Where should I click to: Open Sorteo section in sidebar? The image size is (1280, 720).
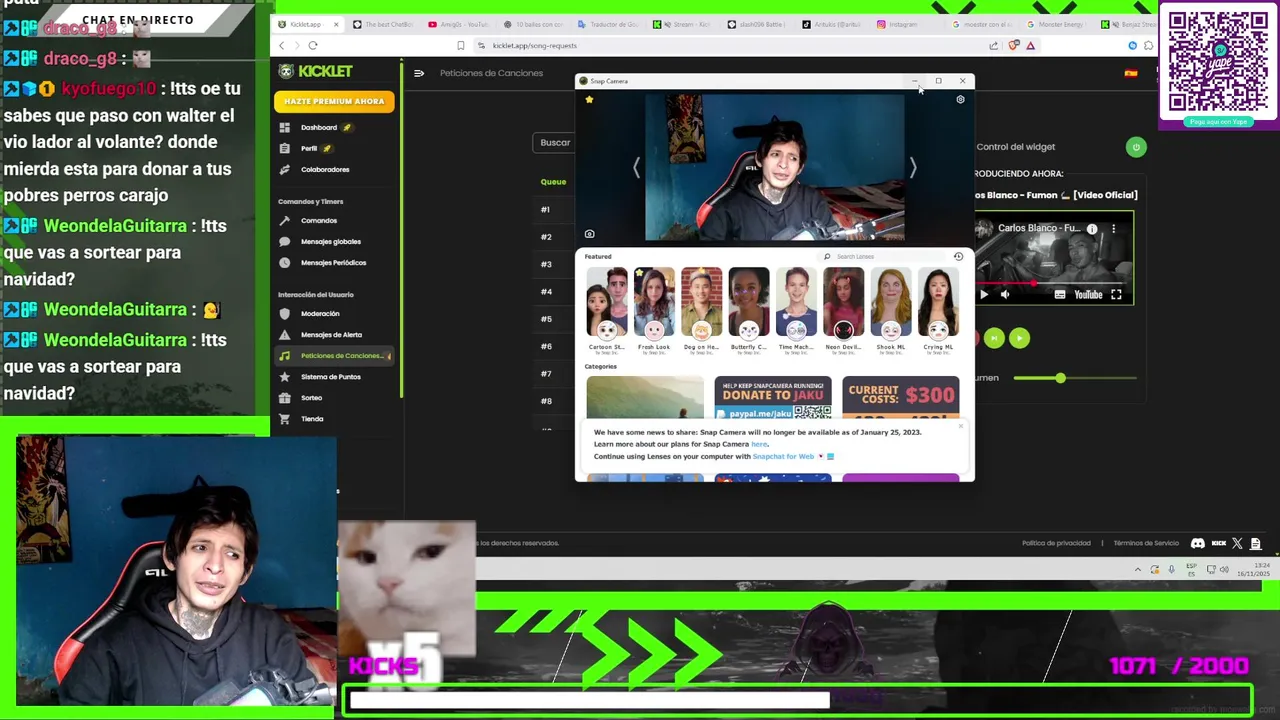pyautogui.click(x=311, y=397)
